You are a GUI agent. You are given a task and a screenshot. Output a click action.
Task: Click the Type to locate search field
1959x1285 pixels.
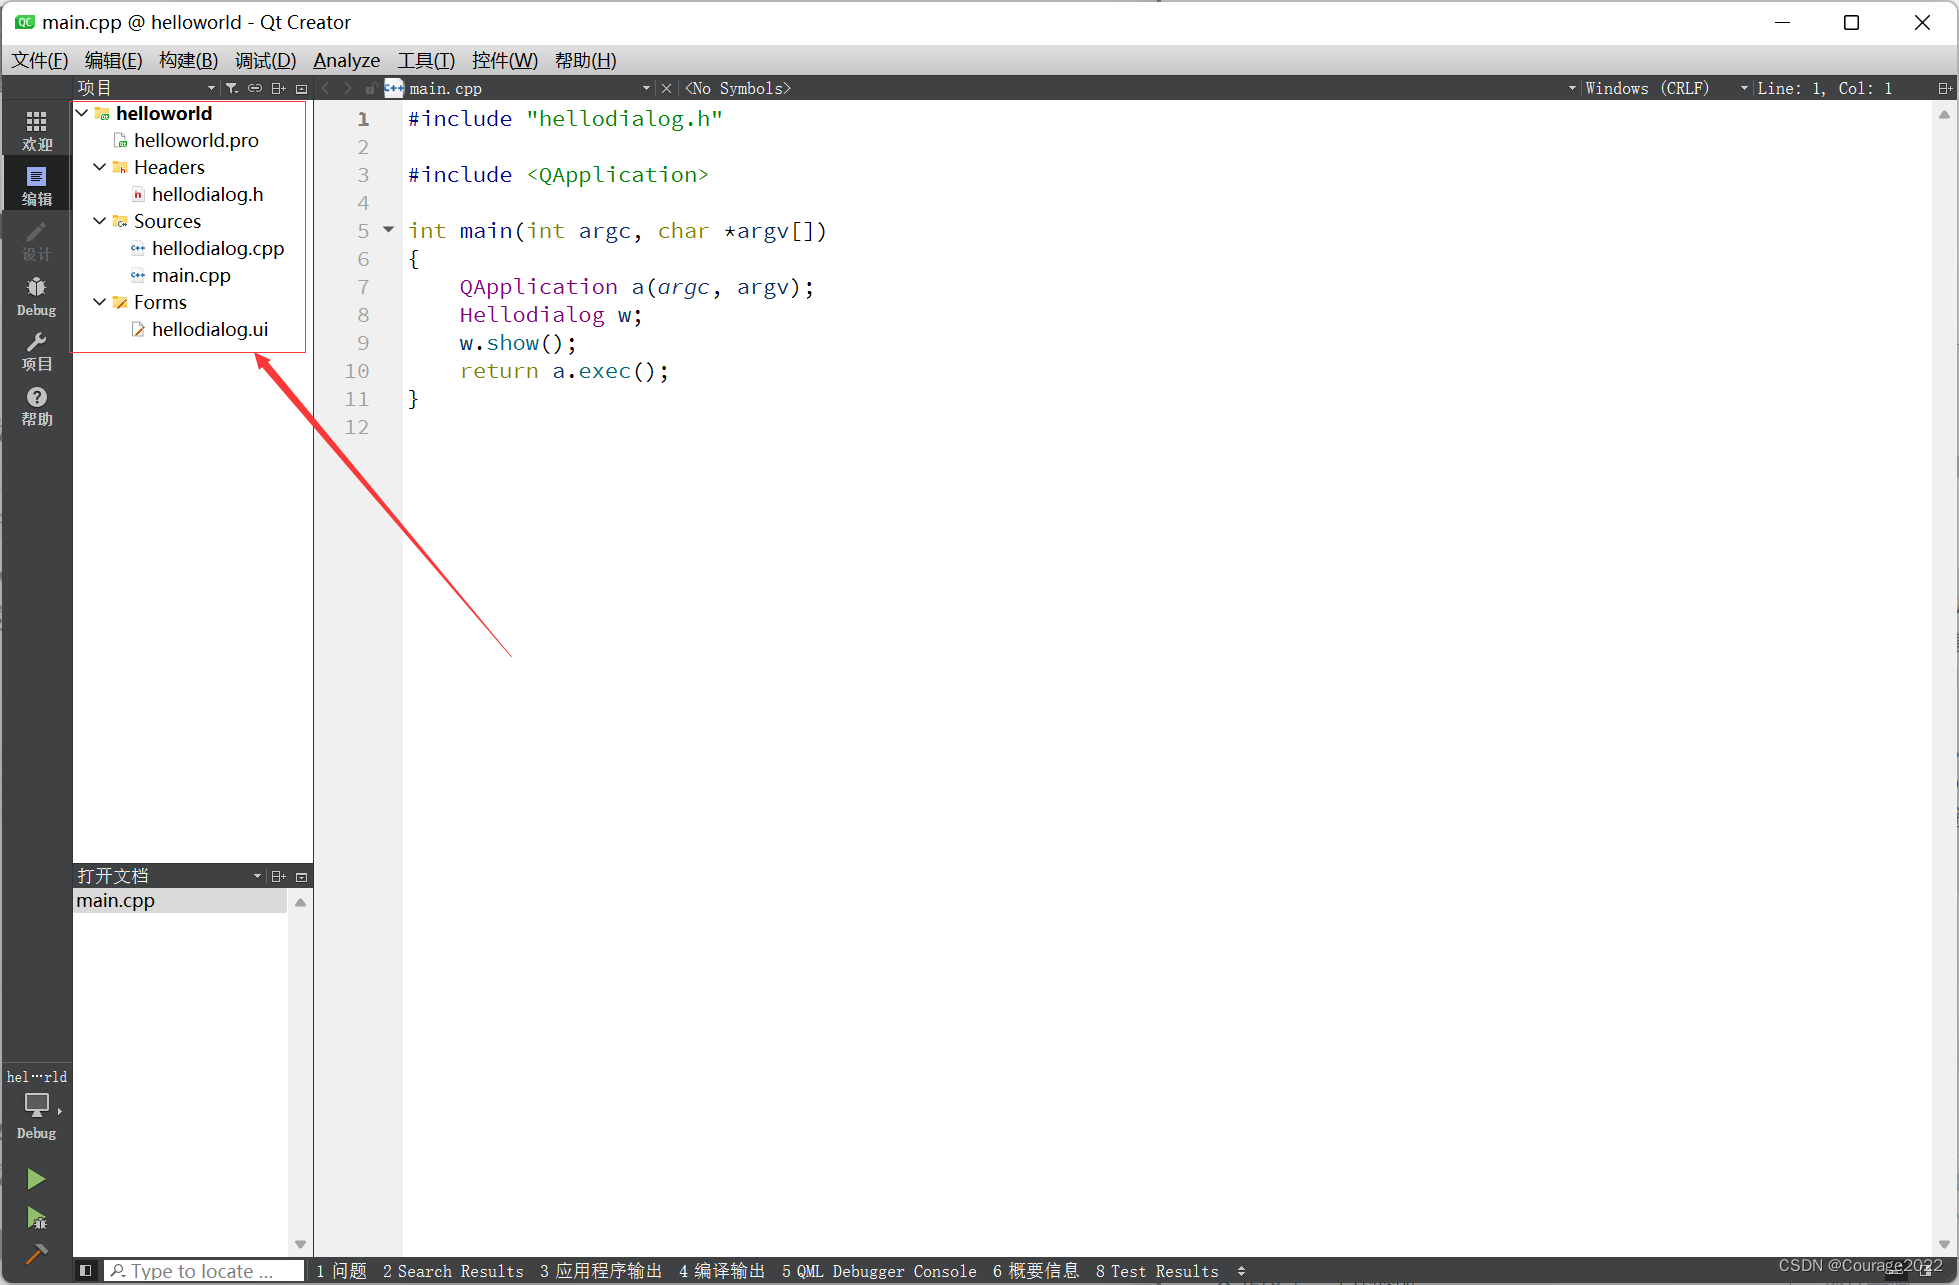(x=203, y=1270)
